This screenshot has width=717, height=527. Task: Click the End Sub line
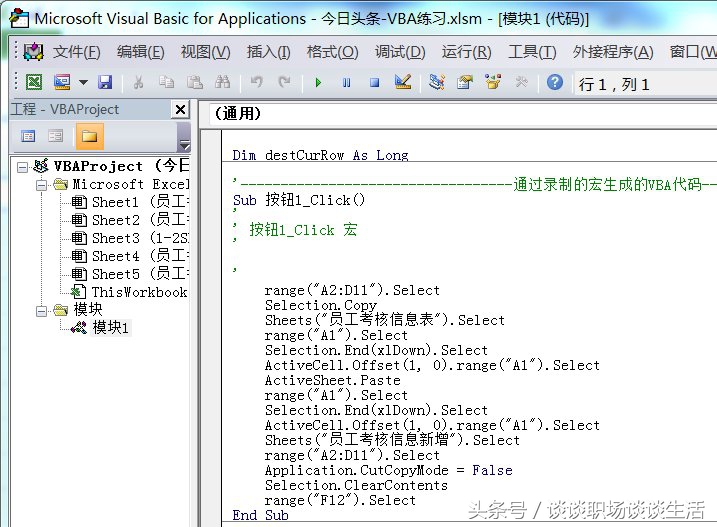pos(260,515)
